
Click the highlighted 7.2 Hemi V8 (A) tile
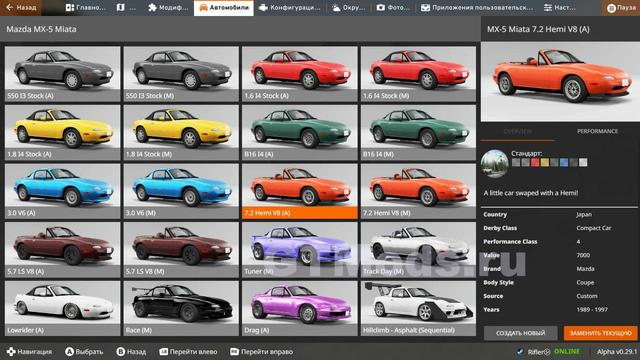point(300,191)
